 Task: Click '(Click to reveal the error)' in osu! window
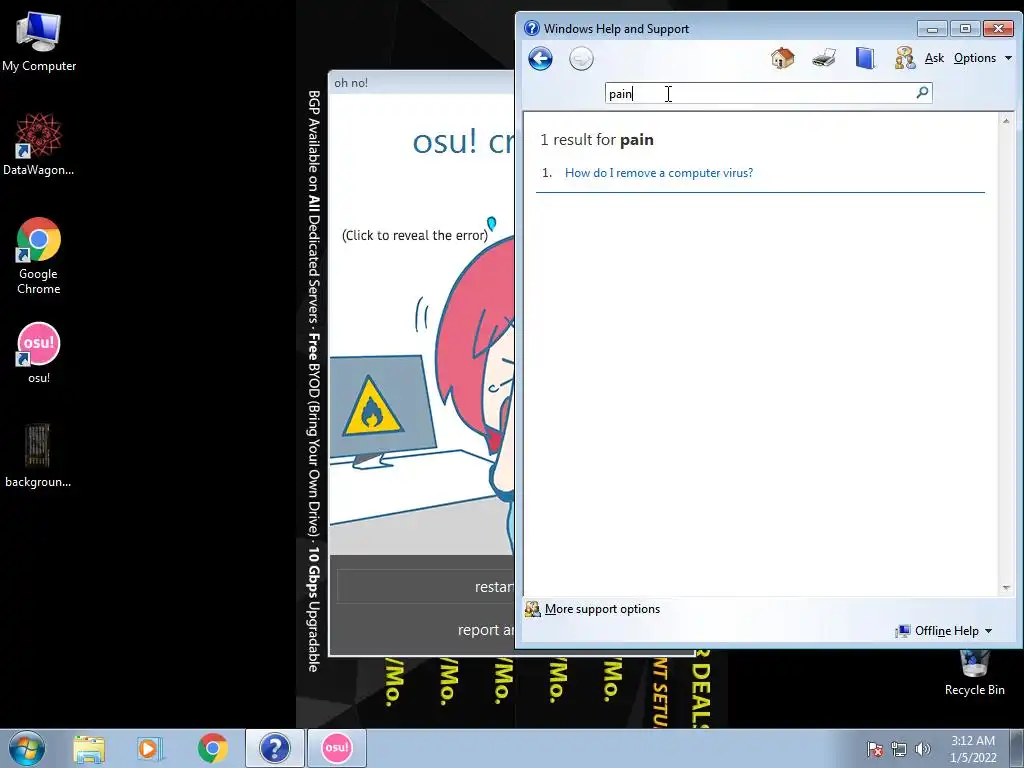point(415,236)
